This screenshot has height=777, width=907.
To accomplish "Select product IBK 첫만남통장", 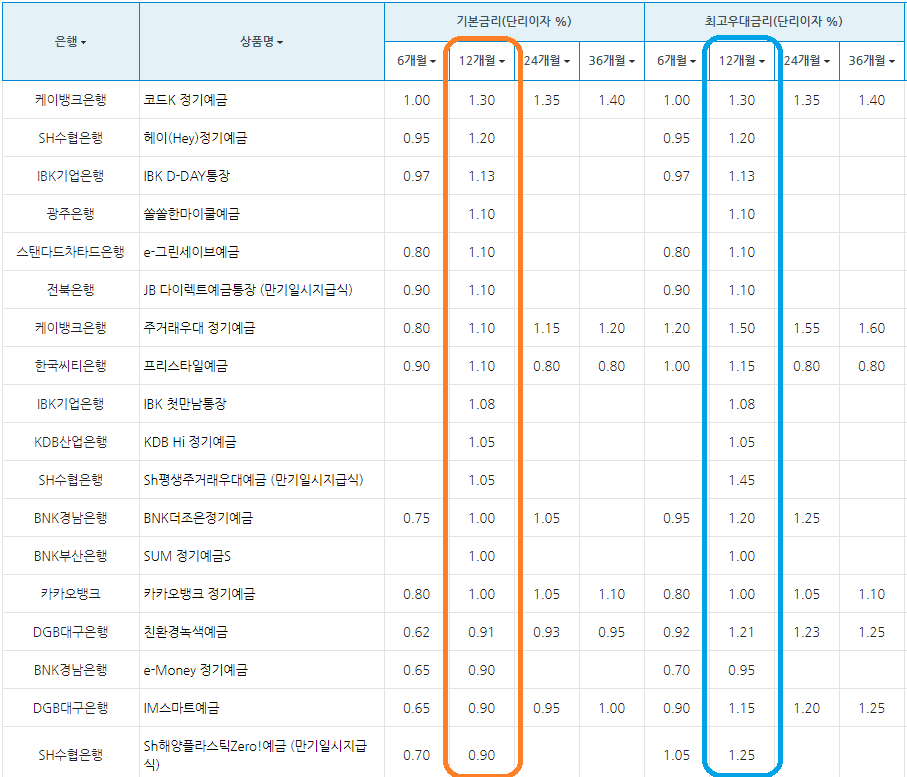I will tap(185, 404).
